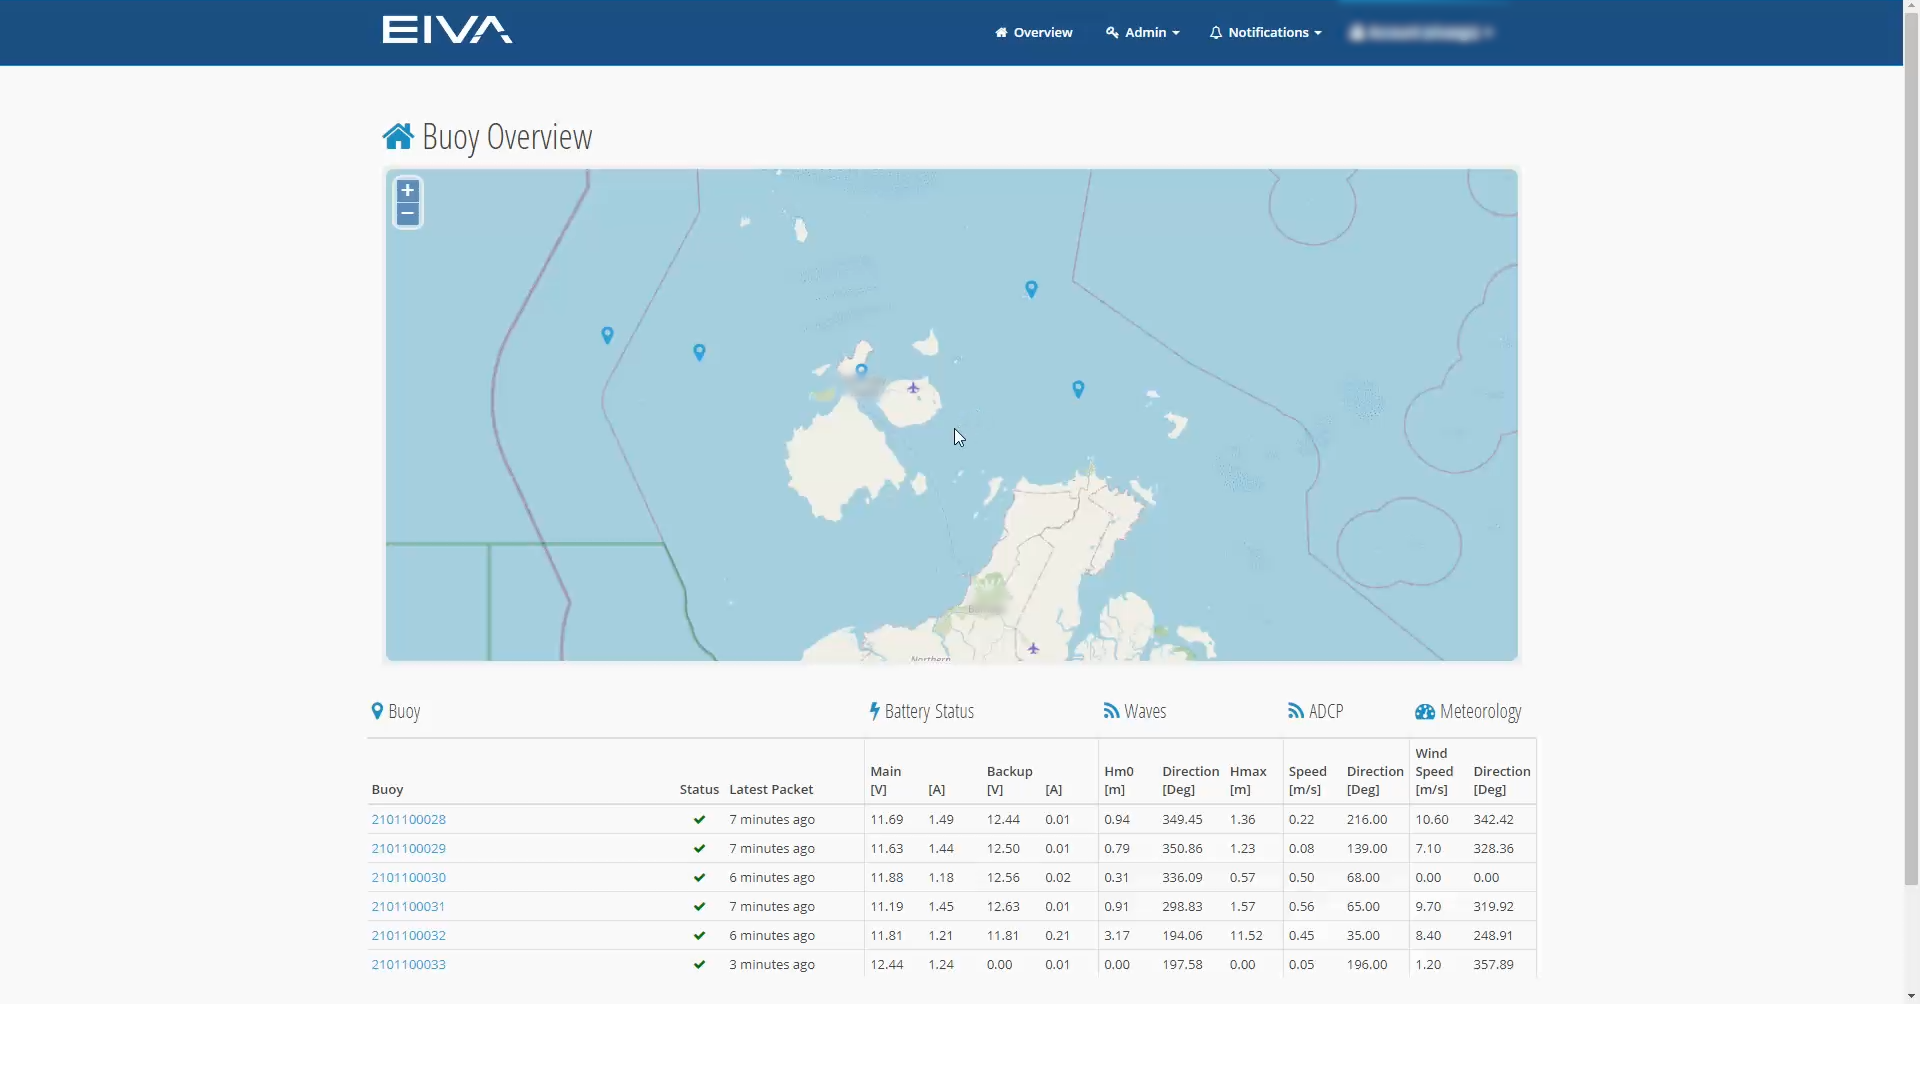1920x1080 pixels.
Task: Click the Waves signal feed icon
Action: click(1111, 711)
